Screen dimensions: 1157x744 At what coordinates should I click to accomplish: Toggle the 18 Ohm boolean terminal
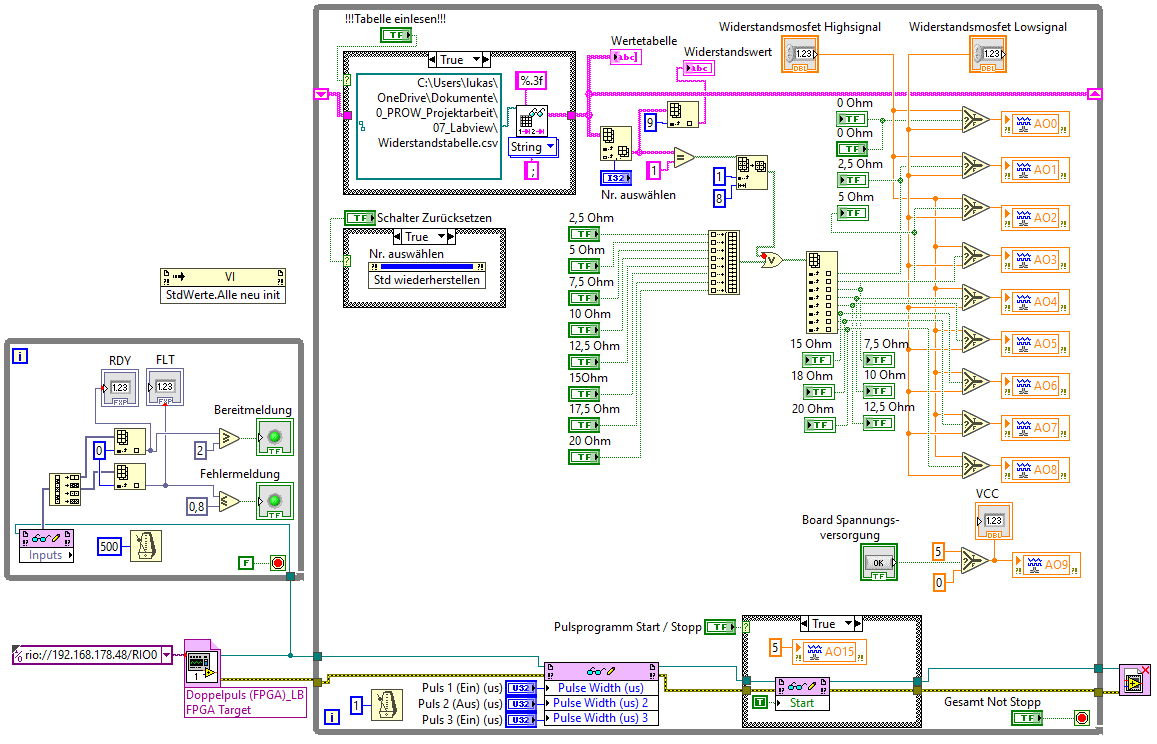click(820, 392)
